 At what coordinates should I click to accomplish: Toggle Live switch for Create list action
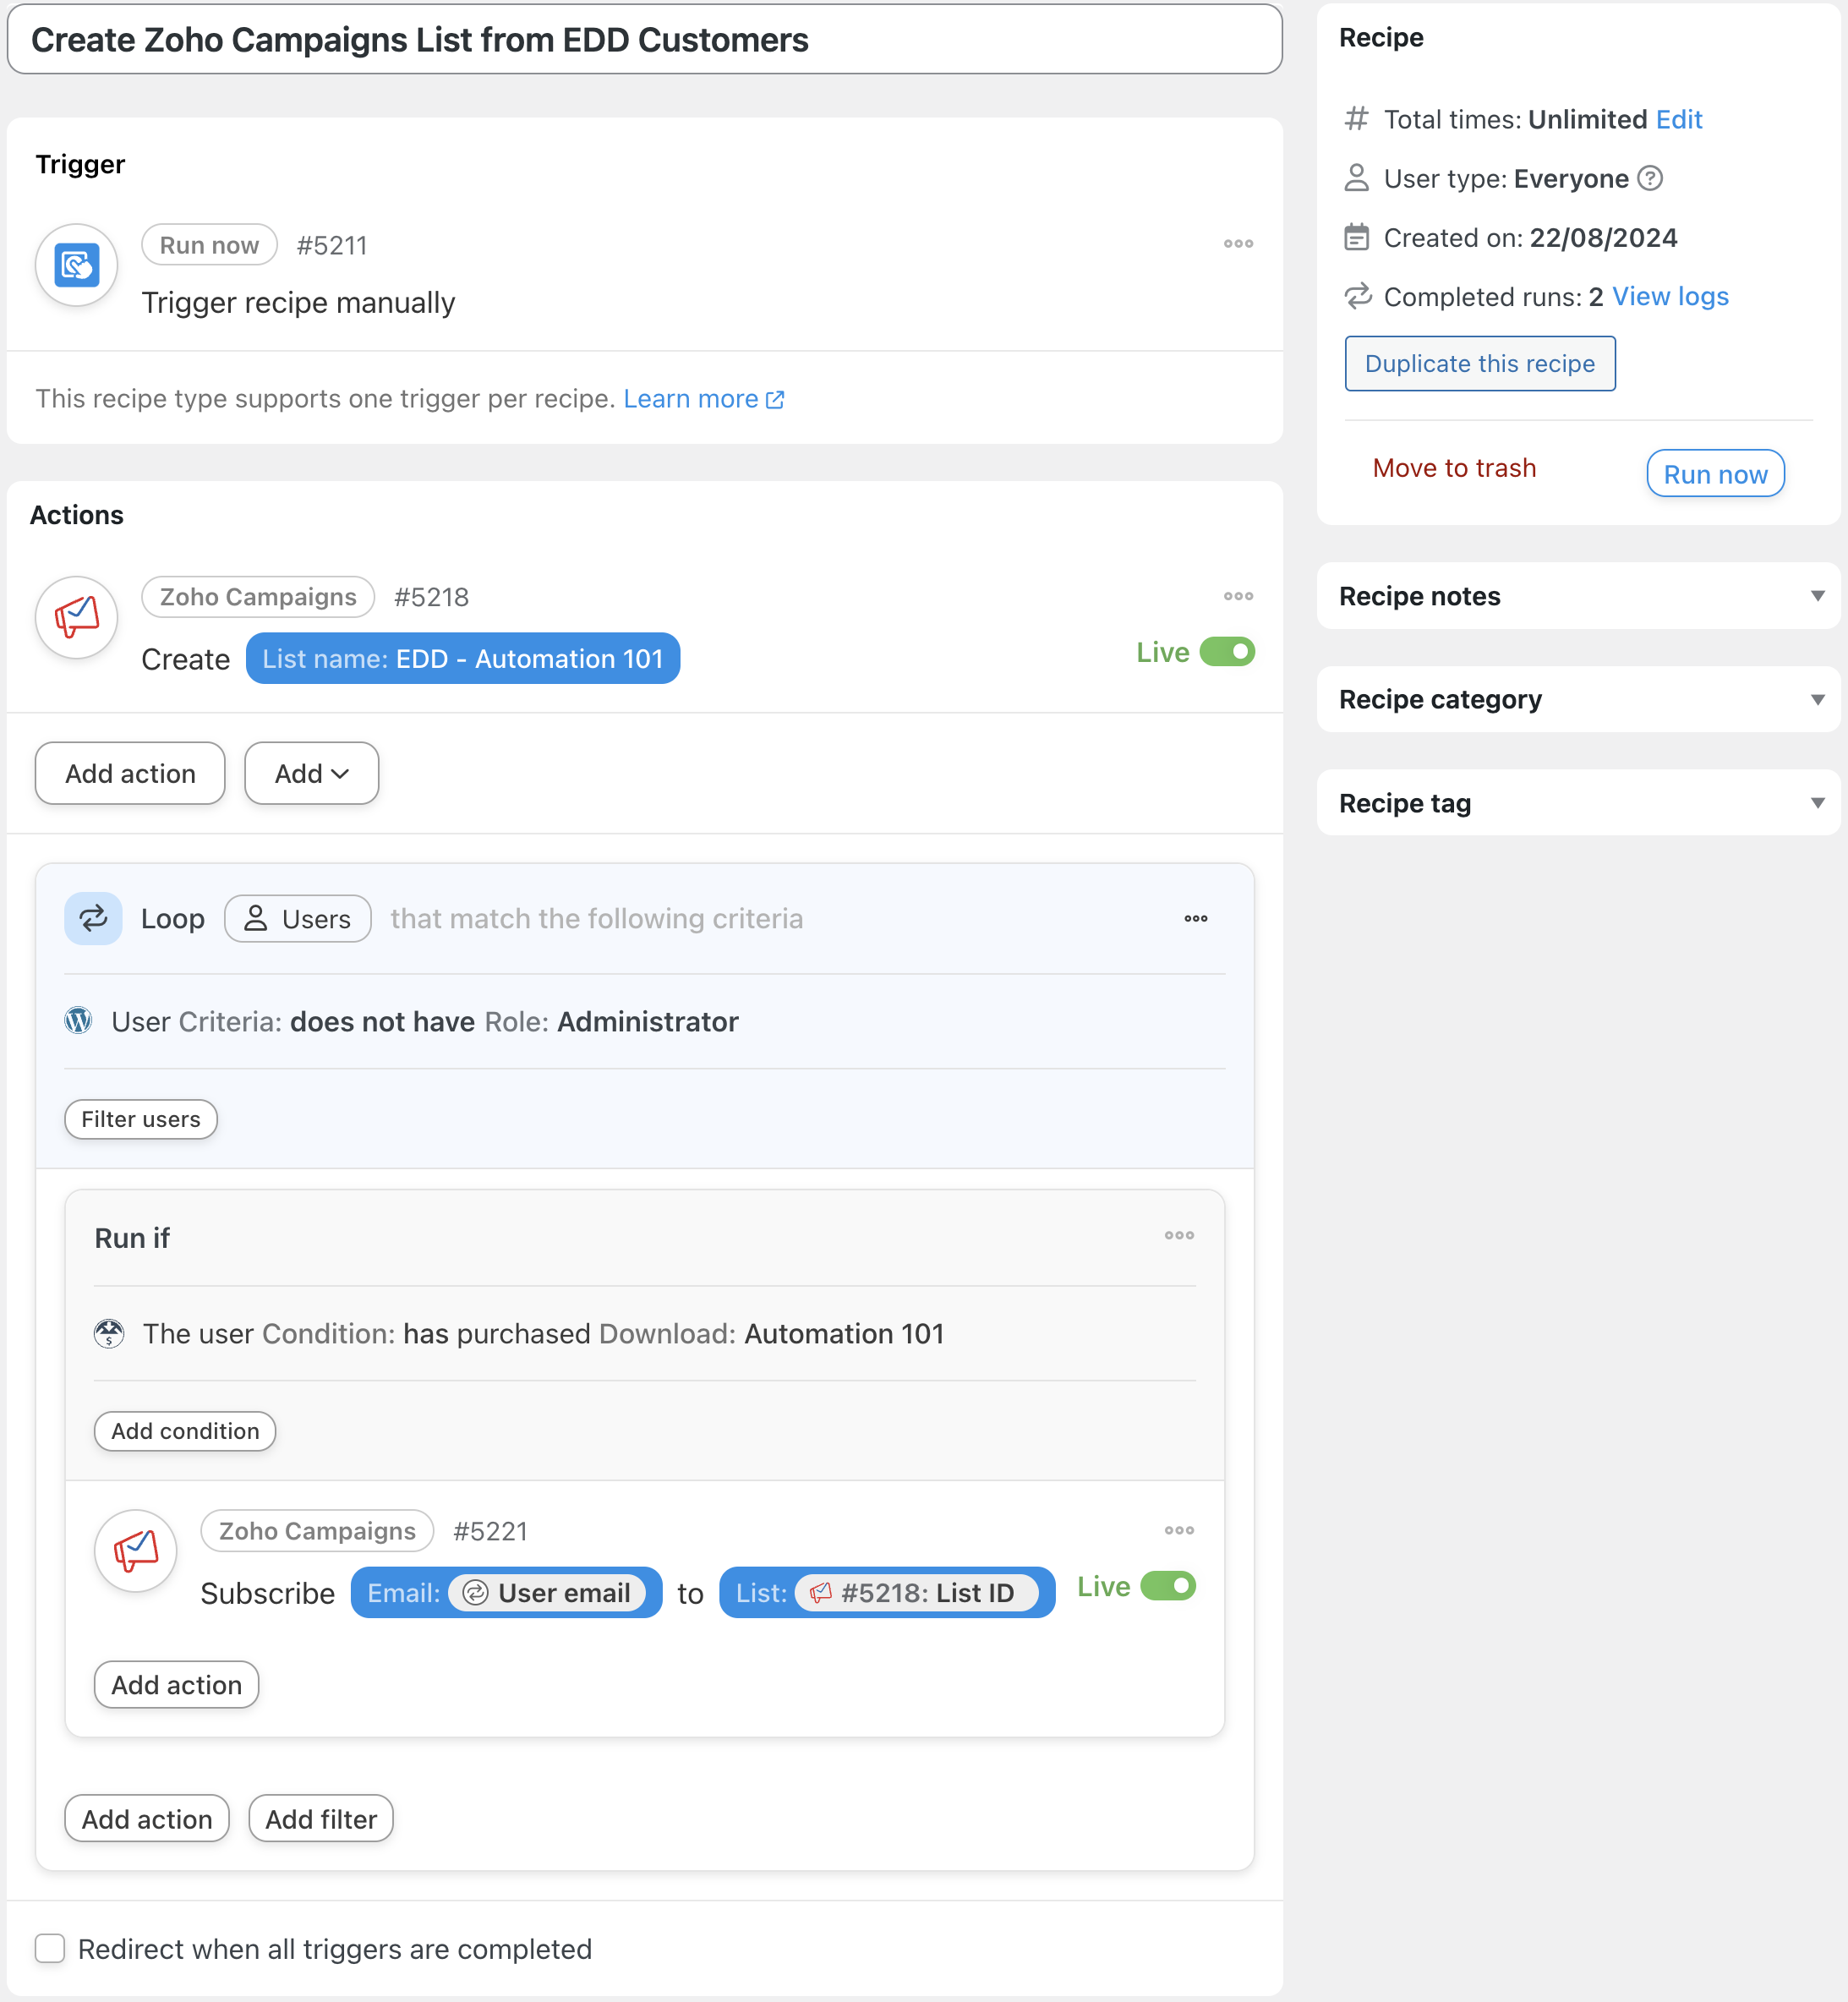click(x=1227, y=652)
